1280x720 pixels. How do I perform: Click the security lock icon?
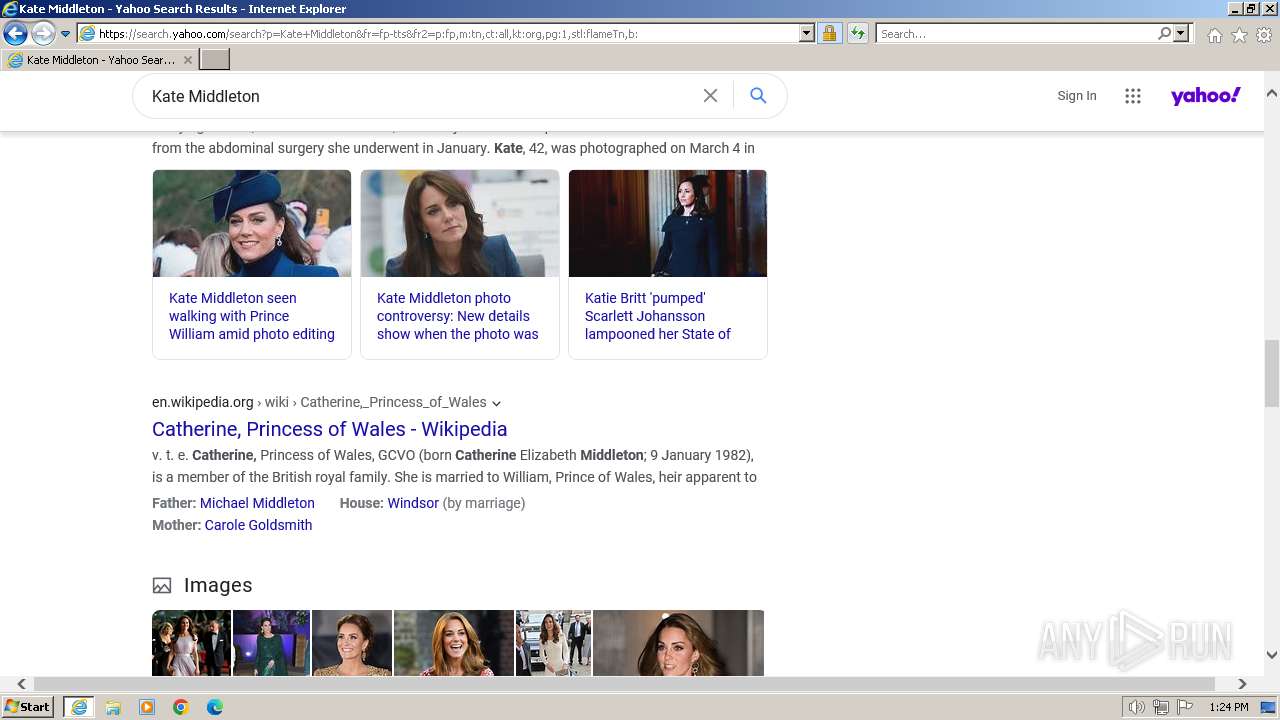(x=829, y=33)
